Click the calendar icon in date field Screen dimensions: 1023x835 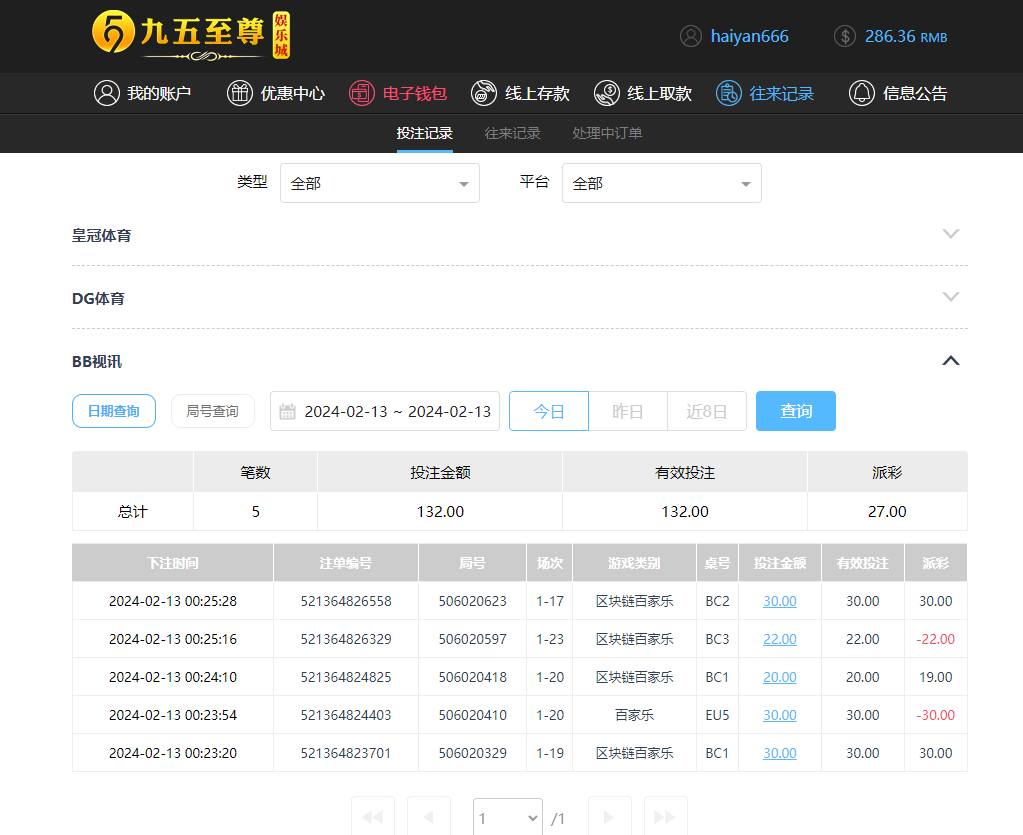point(288,411)
